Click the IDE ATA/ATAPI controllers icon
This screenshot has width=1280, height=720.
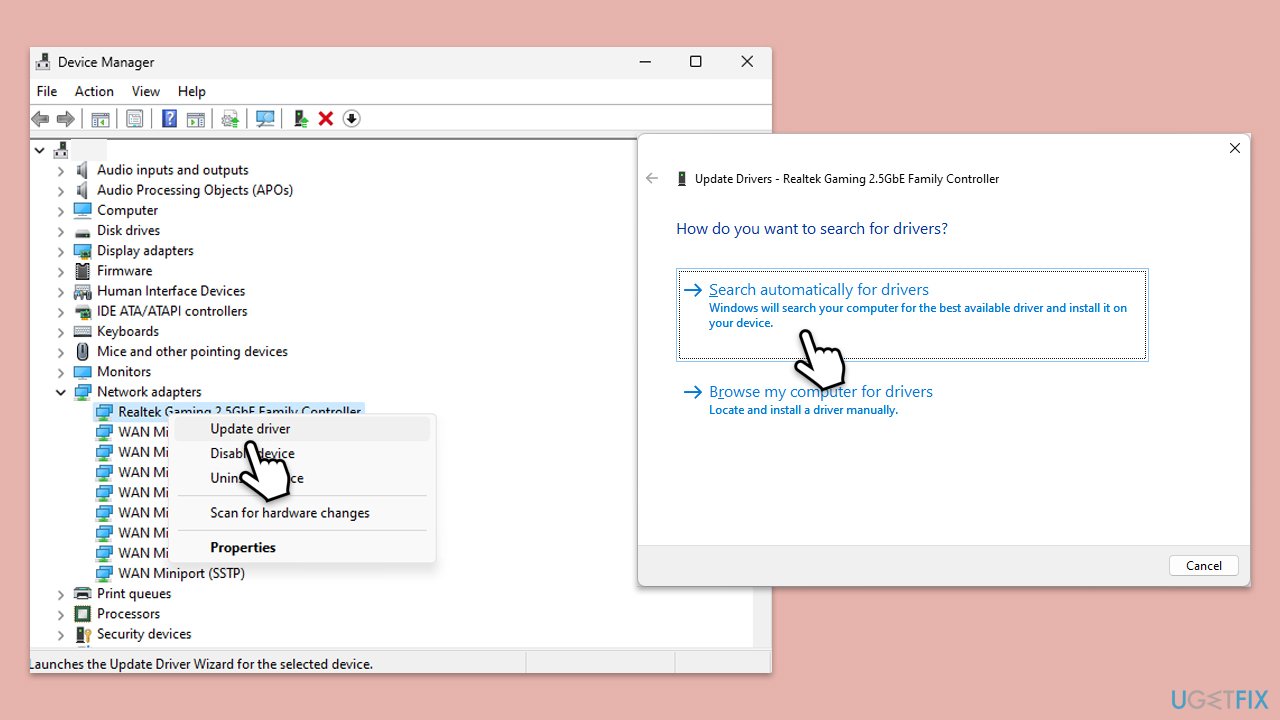click(x=83, y=311)
